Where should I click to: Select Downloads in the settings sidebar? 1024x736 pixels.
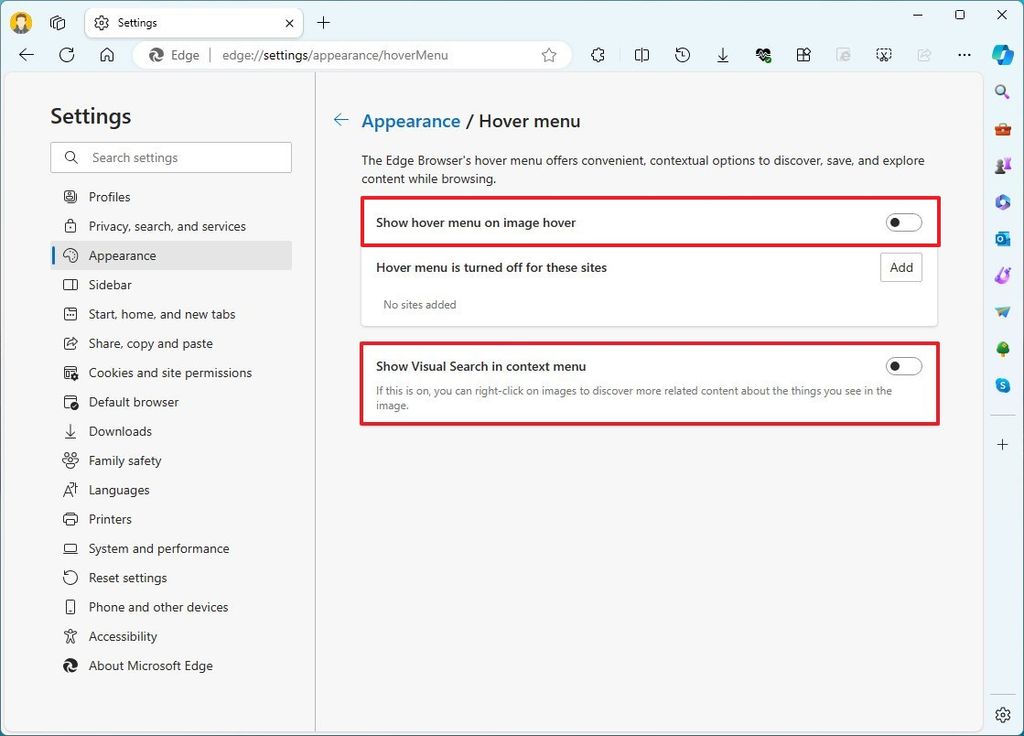click(x=120, y=431)
